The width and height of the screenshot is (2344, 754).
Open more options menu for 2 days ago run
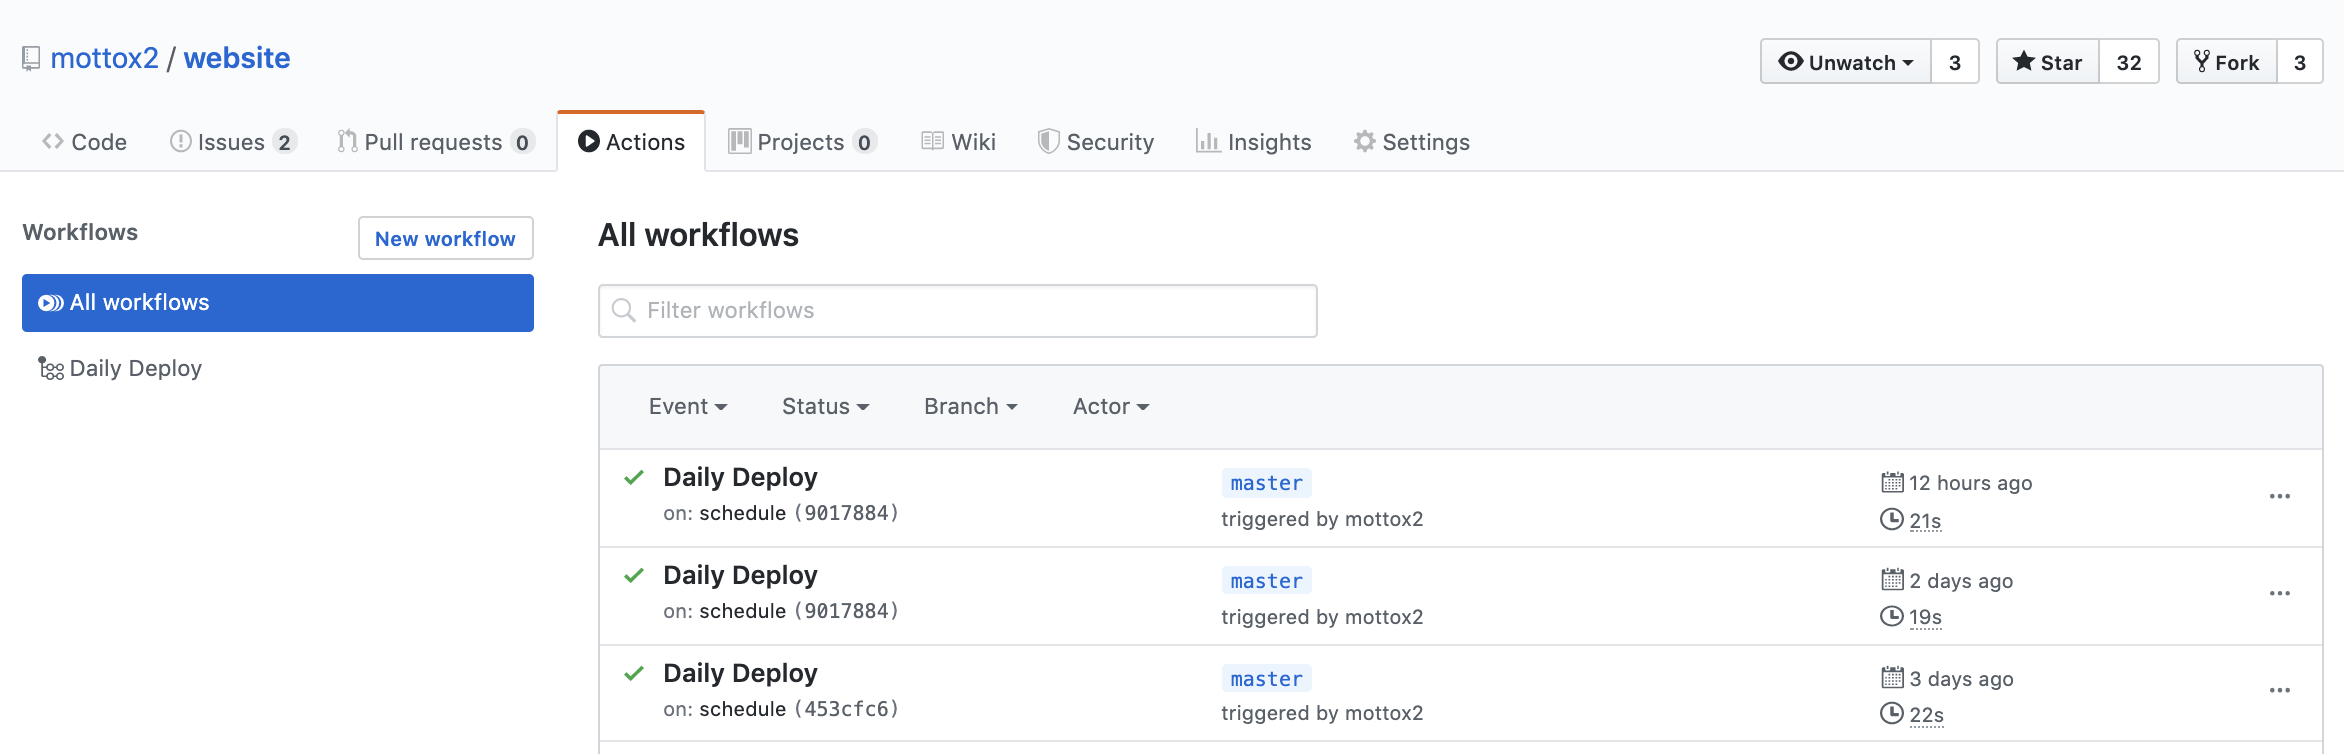(x=2280, y=594)
